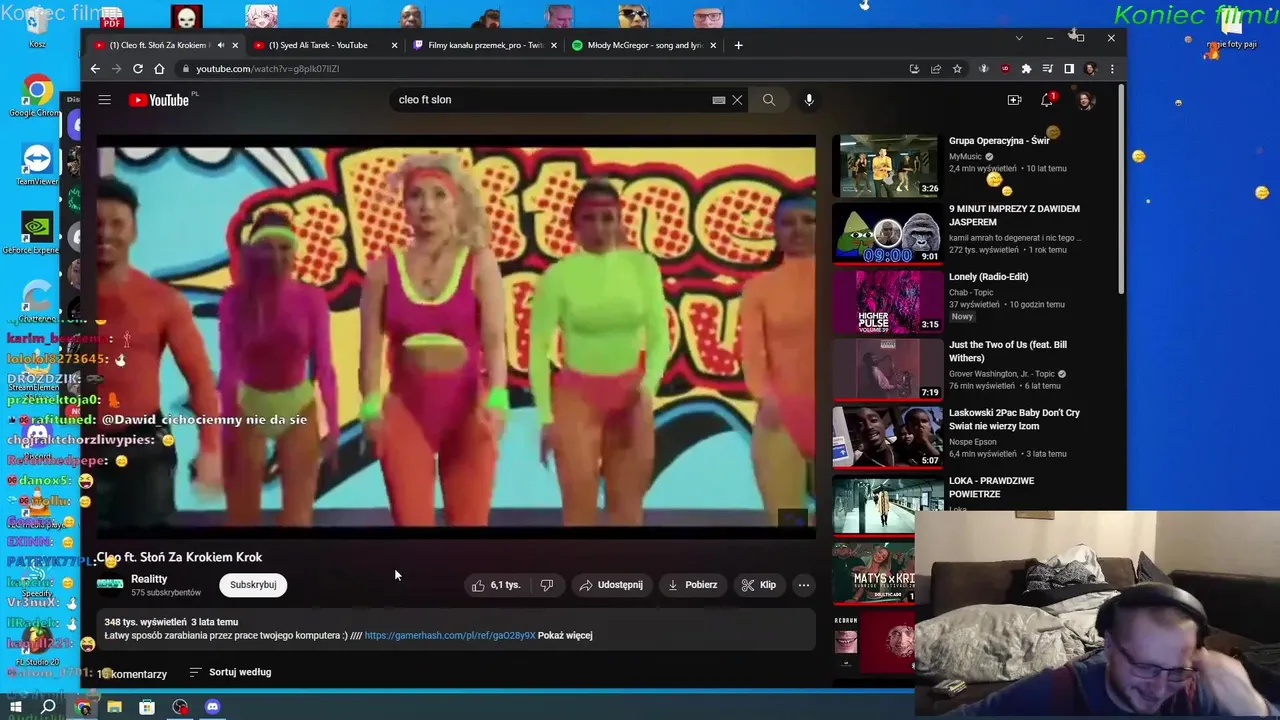The image size is (1280, 720).
Task: Open Grupa Operacyjna - Świr thumbnail
Action: (x=886, y=166)
